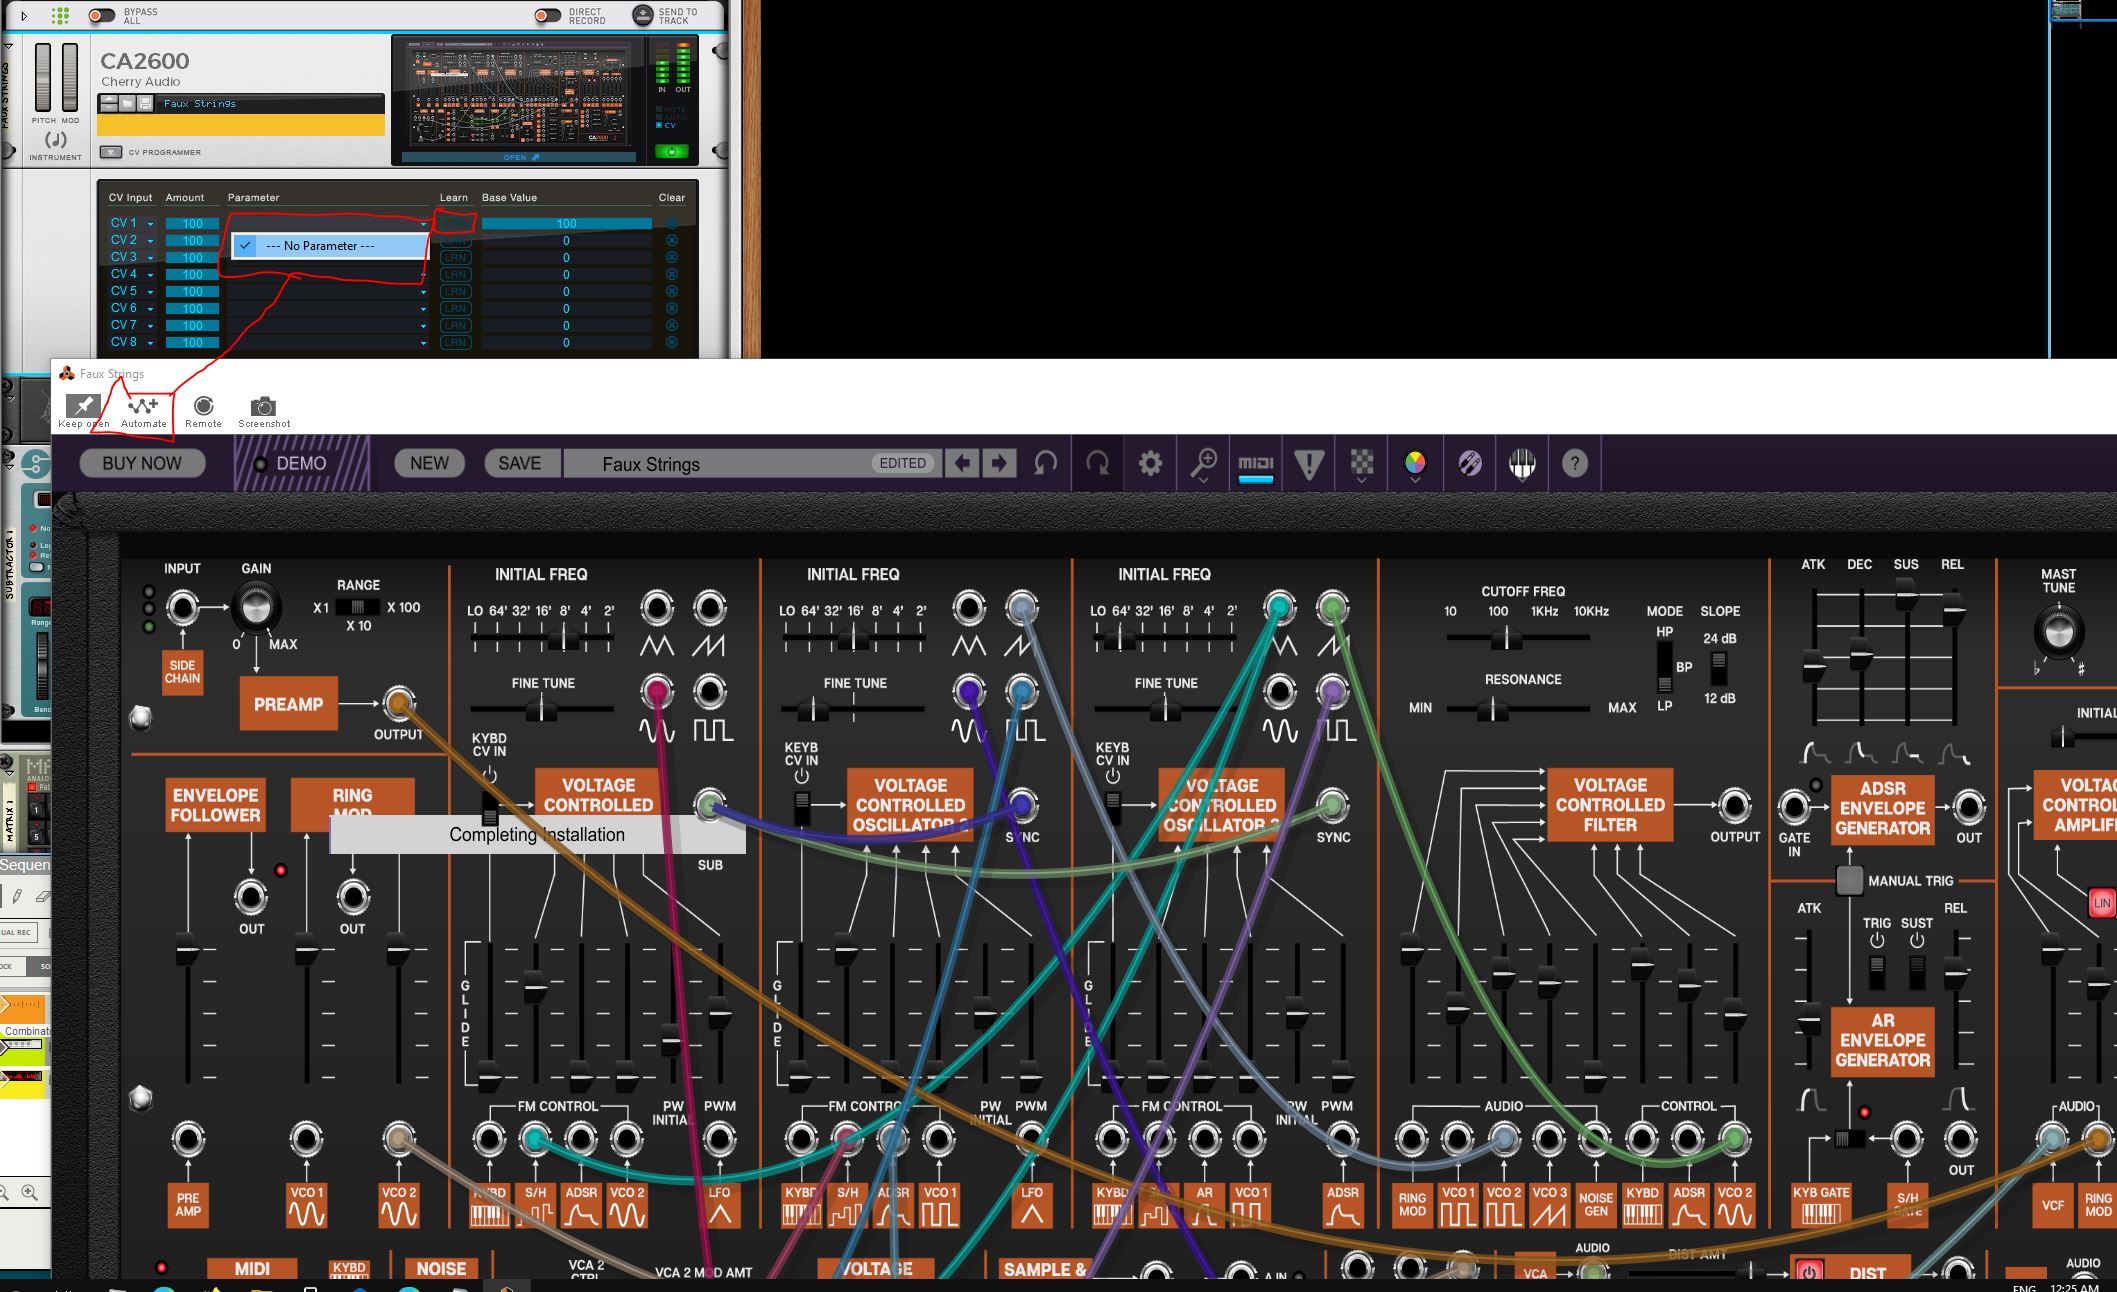This screenshot has width=2117, height=1292.
Task: Toggle the Direct Record switch
Action: [x=547, y=15]
